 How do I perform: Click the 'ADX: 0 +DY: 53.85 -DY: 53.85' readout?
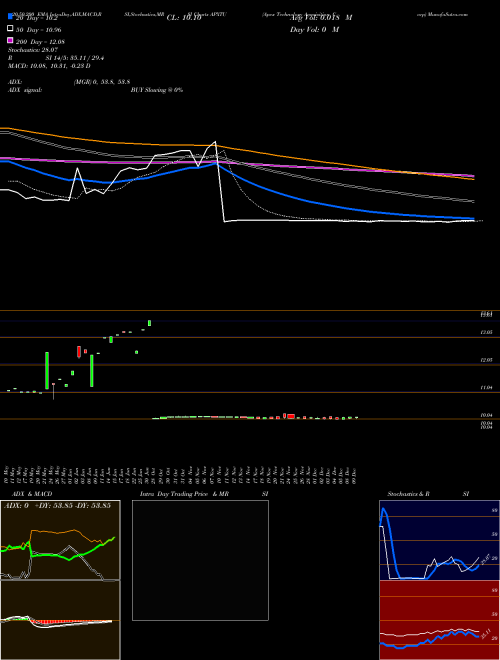click(57, 505)
